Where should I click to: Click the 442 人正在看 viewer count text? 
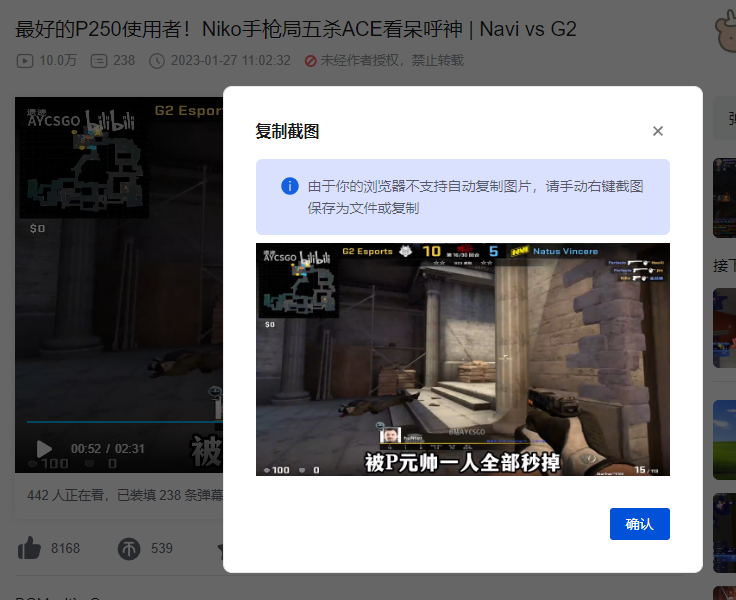65,495
